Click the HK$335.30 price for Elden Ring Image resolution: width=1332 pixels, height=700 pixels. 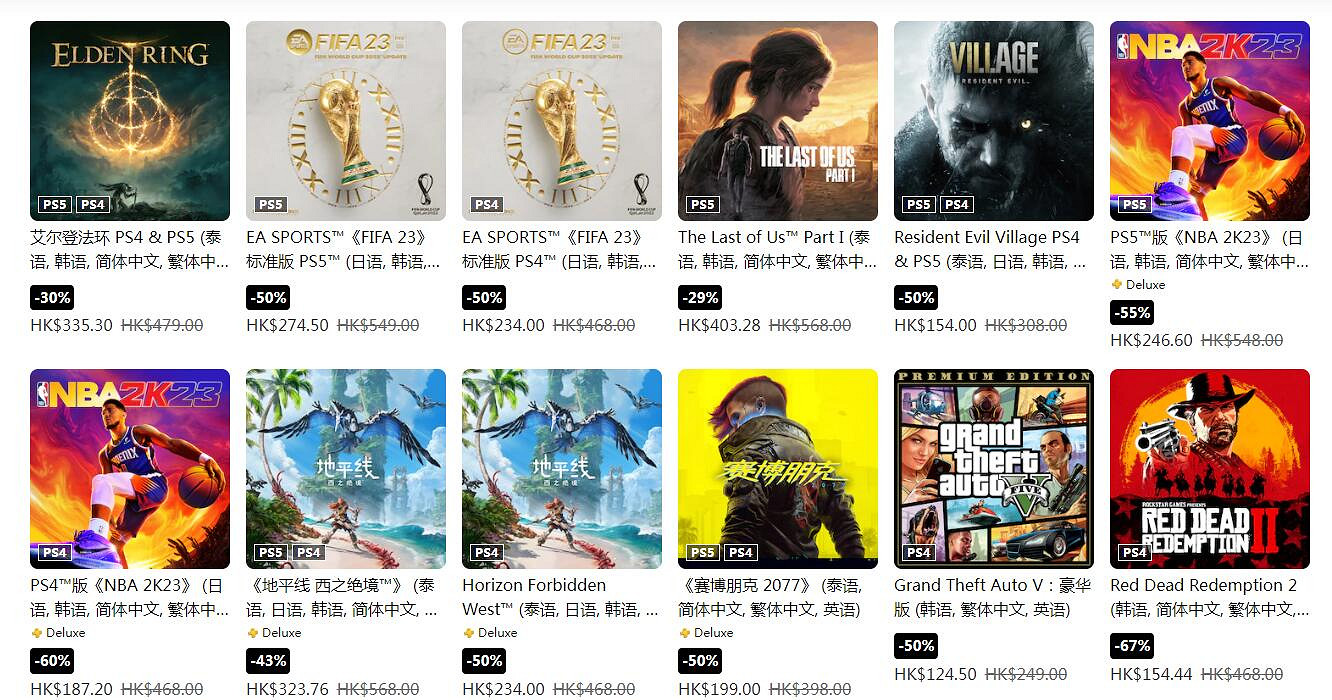71,325
